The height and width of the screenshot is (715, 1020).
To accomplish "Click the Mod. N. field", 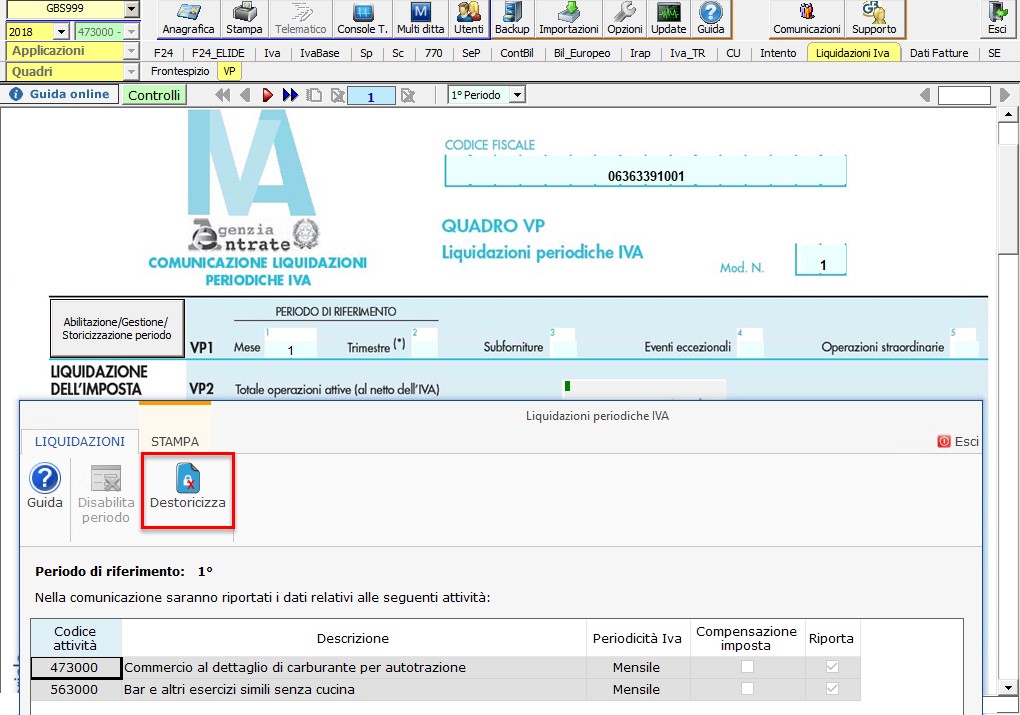I will point(821,260).
